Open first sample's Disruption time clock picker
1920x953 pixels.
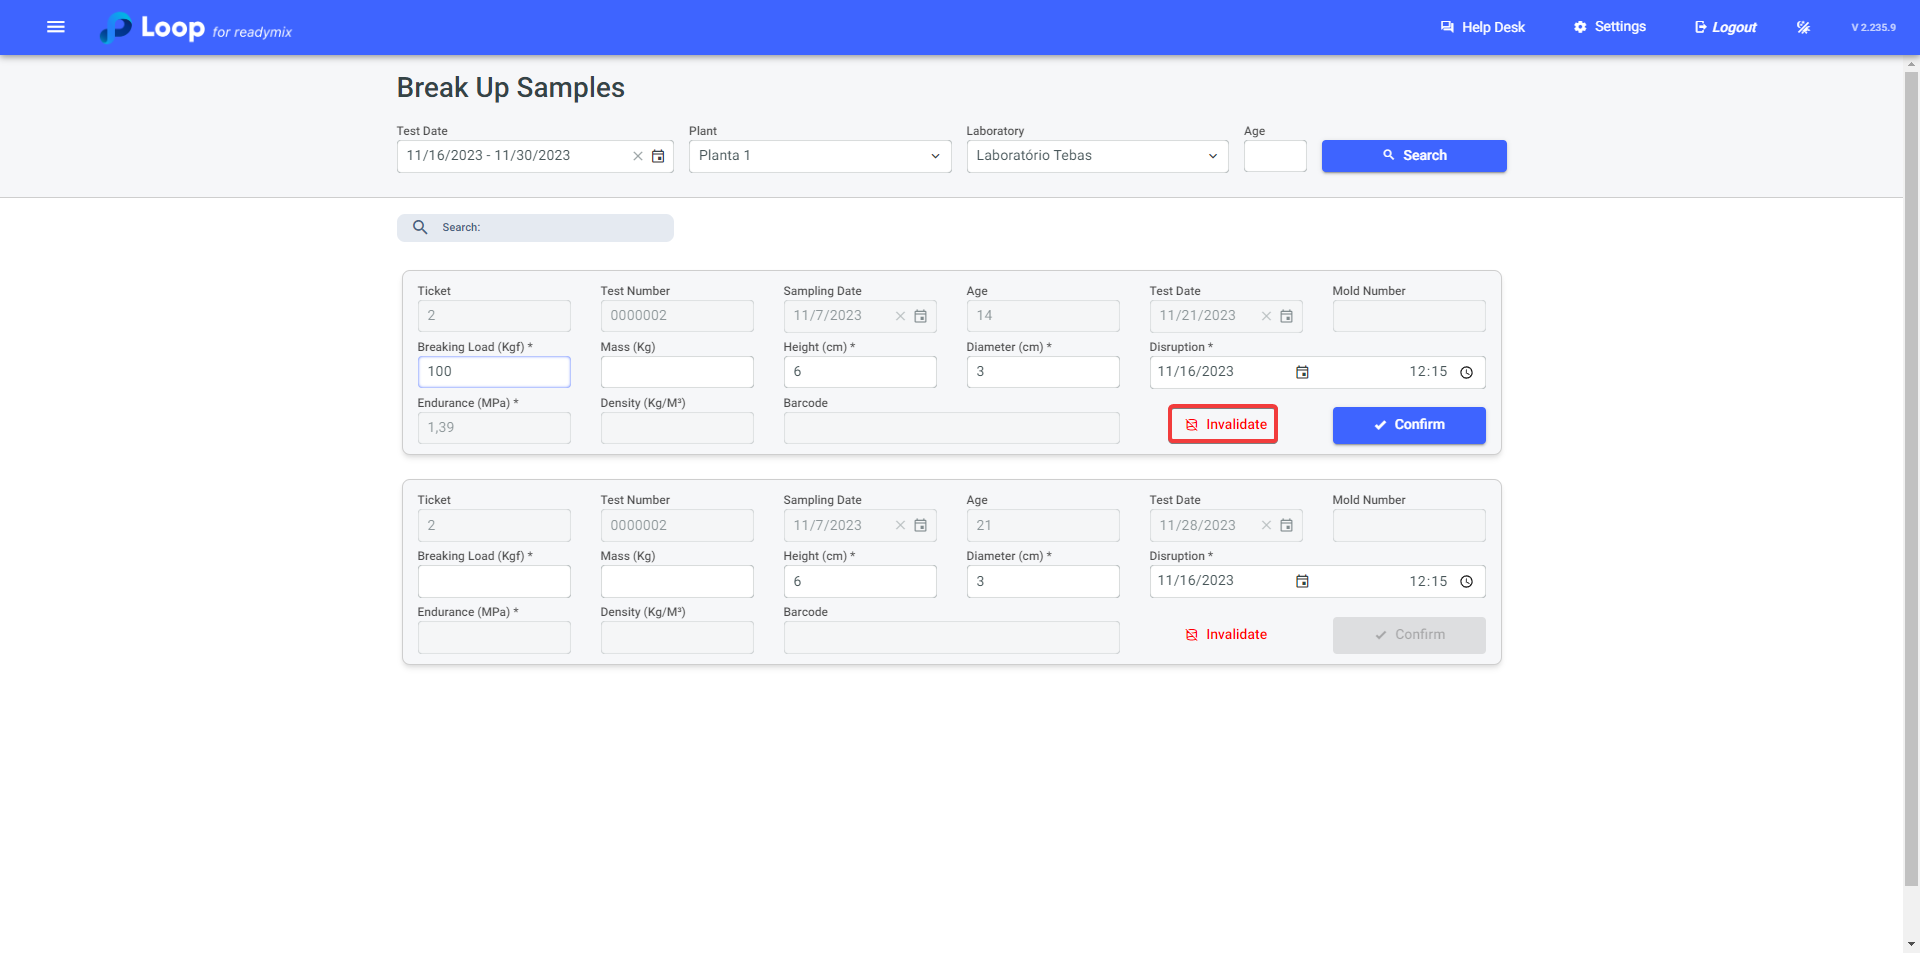tap(1466, 372)
